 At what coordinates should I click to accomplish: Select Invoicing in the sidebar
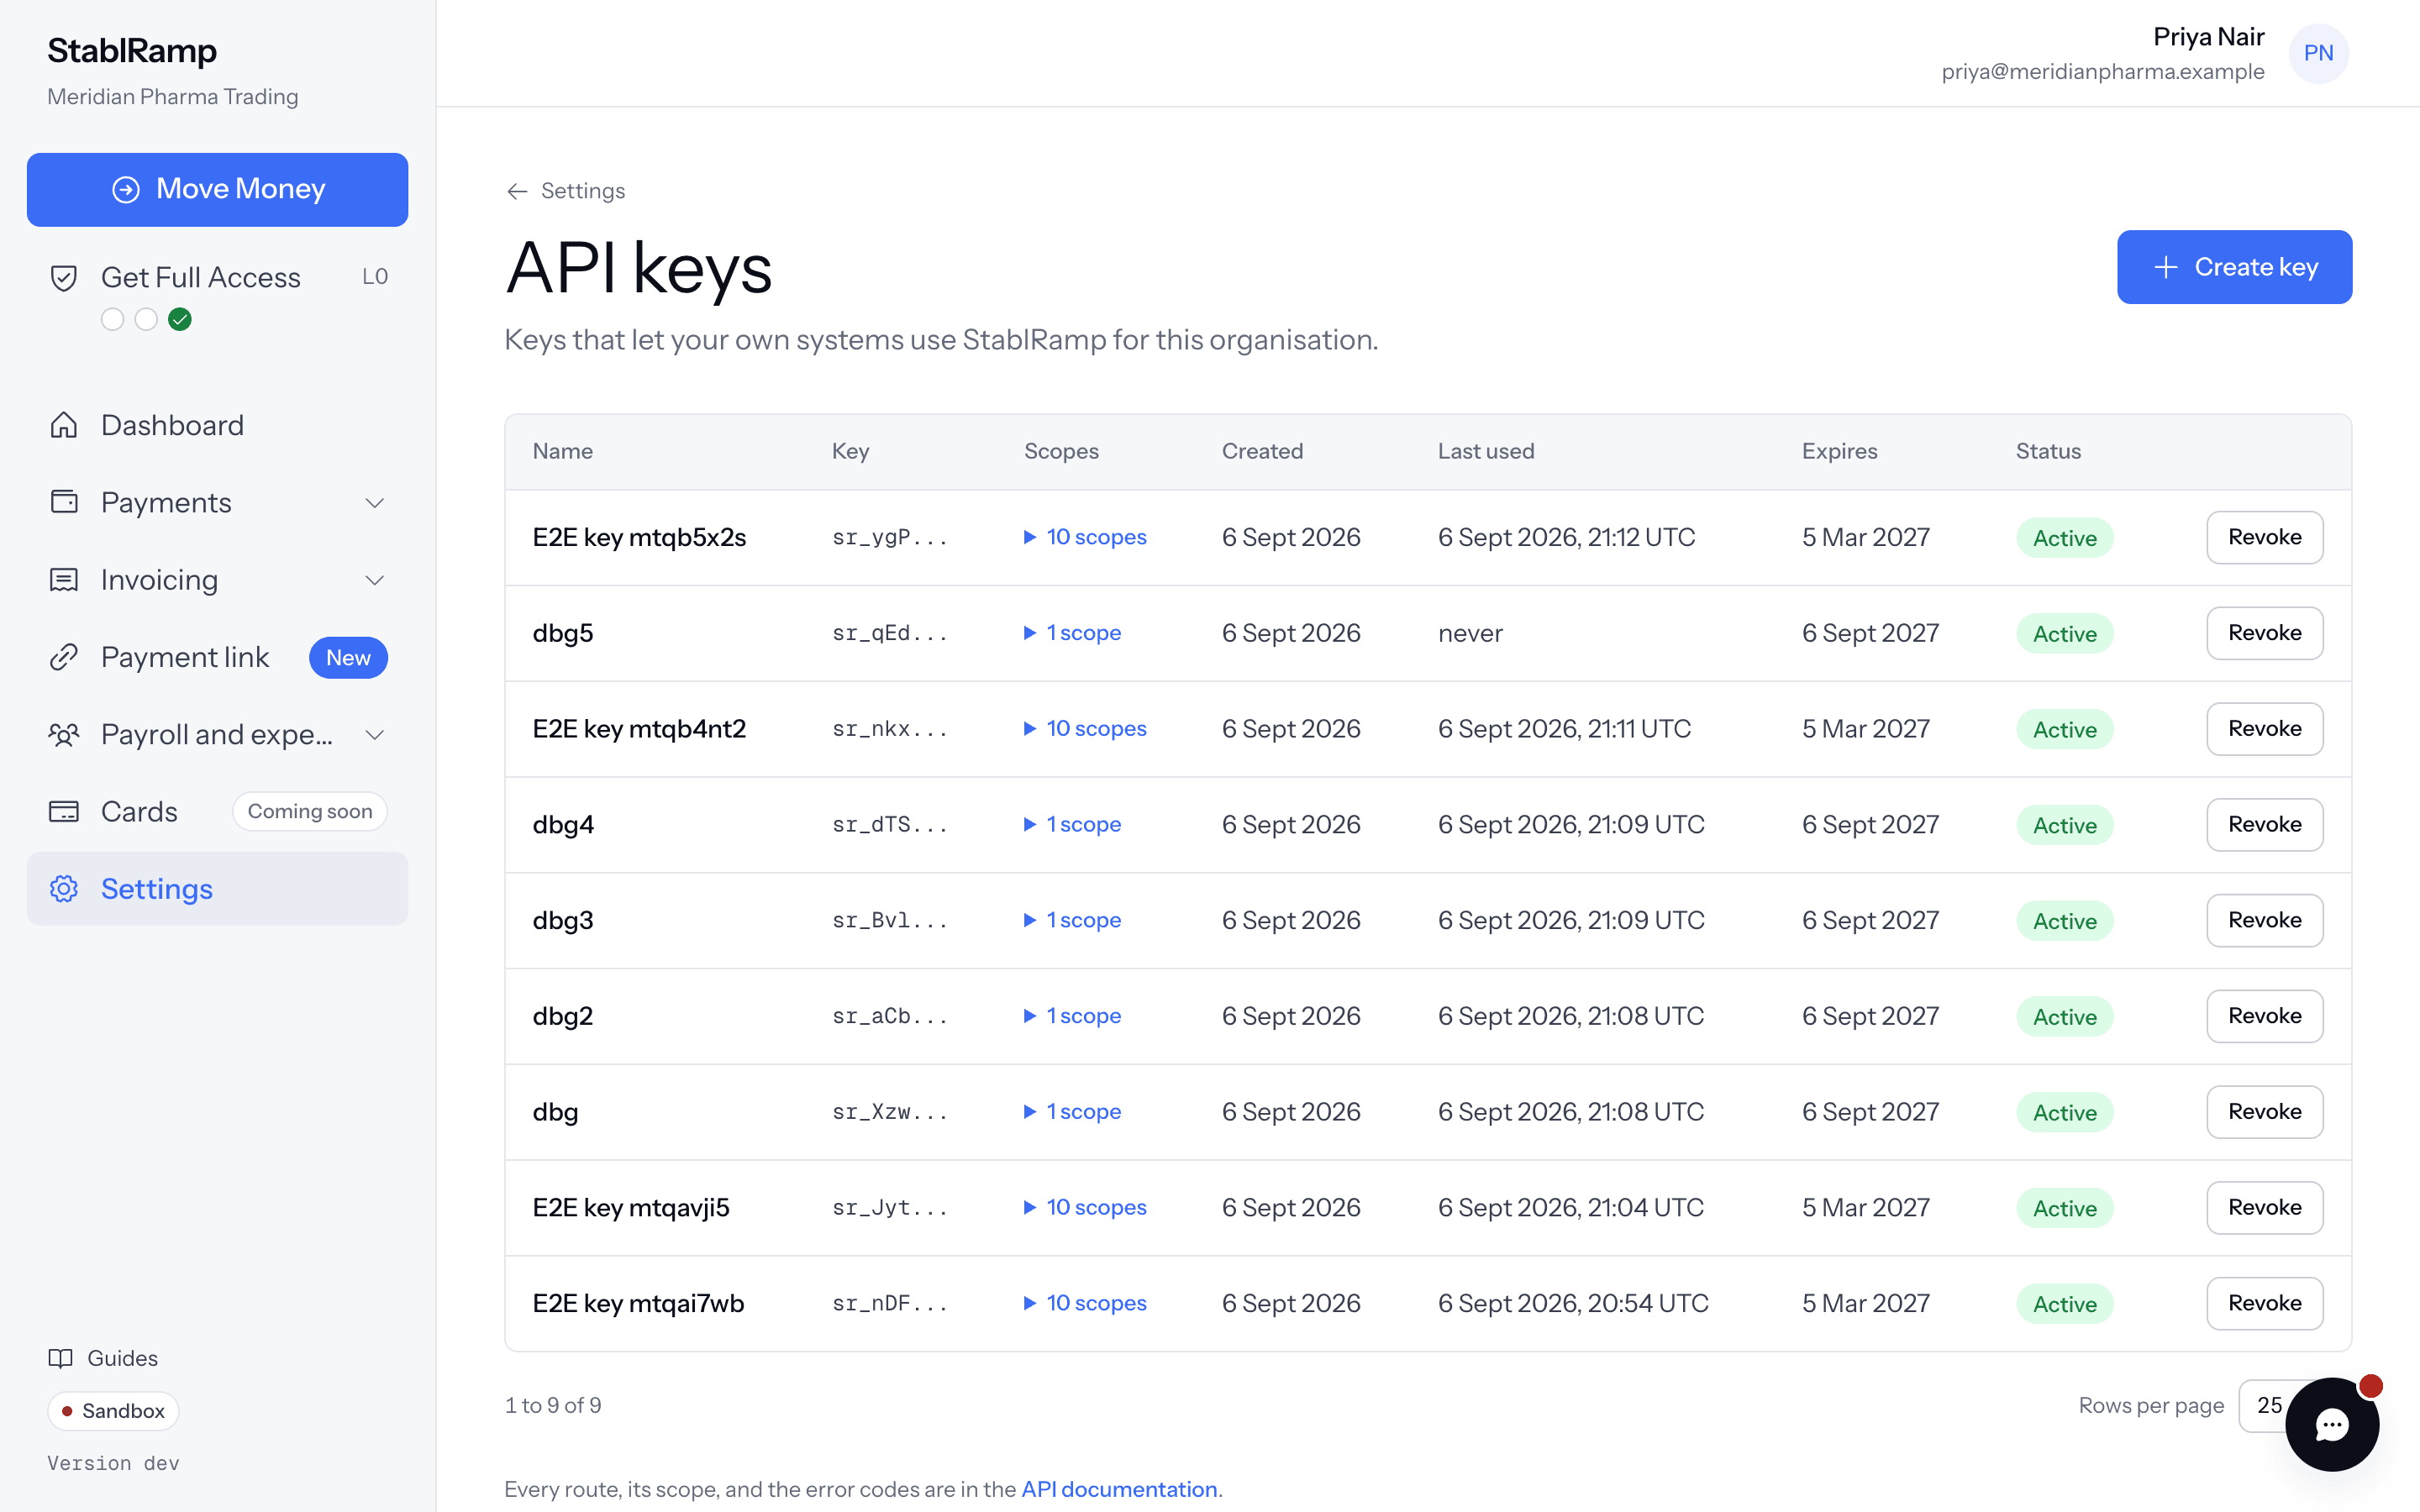[x=217, y=580]
